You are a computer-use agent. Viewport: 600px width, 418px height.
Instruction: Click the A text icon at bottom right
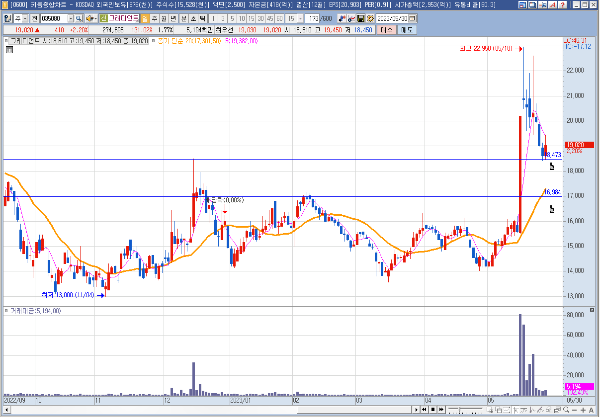[591, 410]
